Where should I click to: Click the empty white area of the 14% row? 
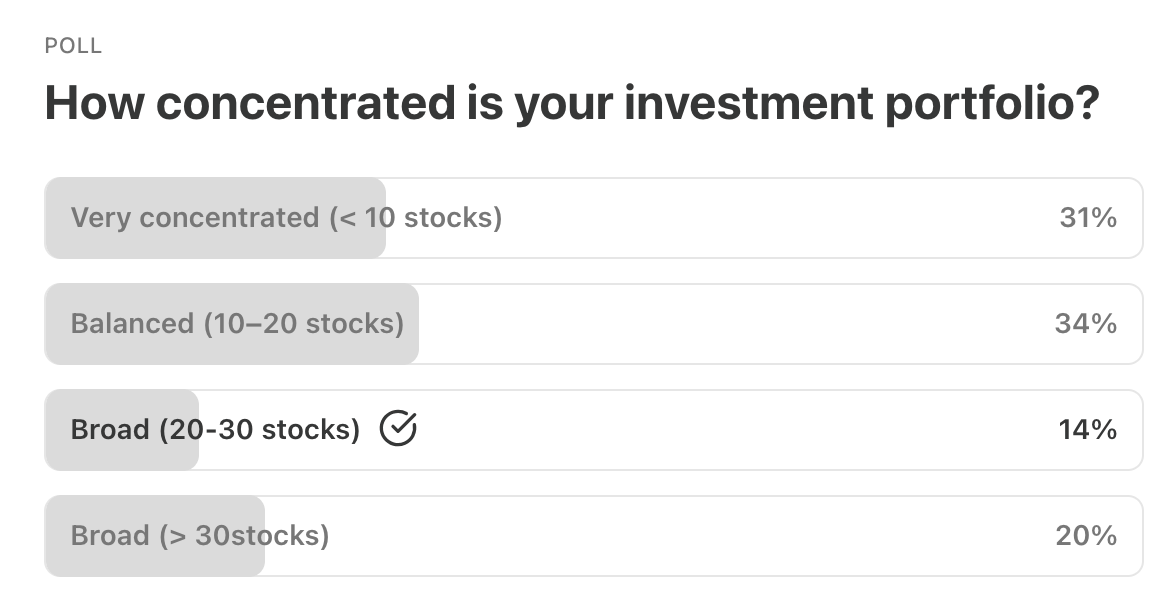point(730,430)
